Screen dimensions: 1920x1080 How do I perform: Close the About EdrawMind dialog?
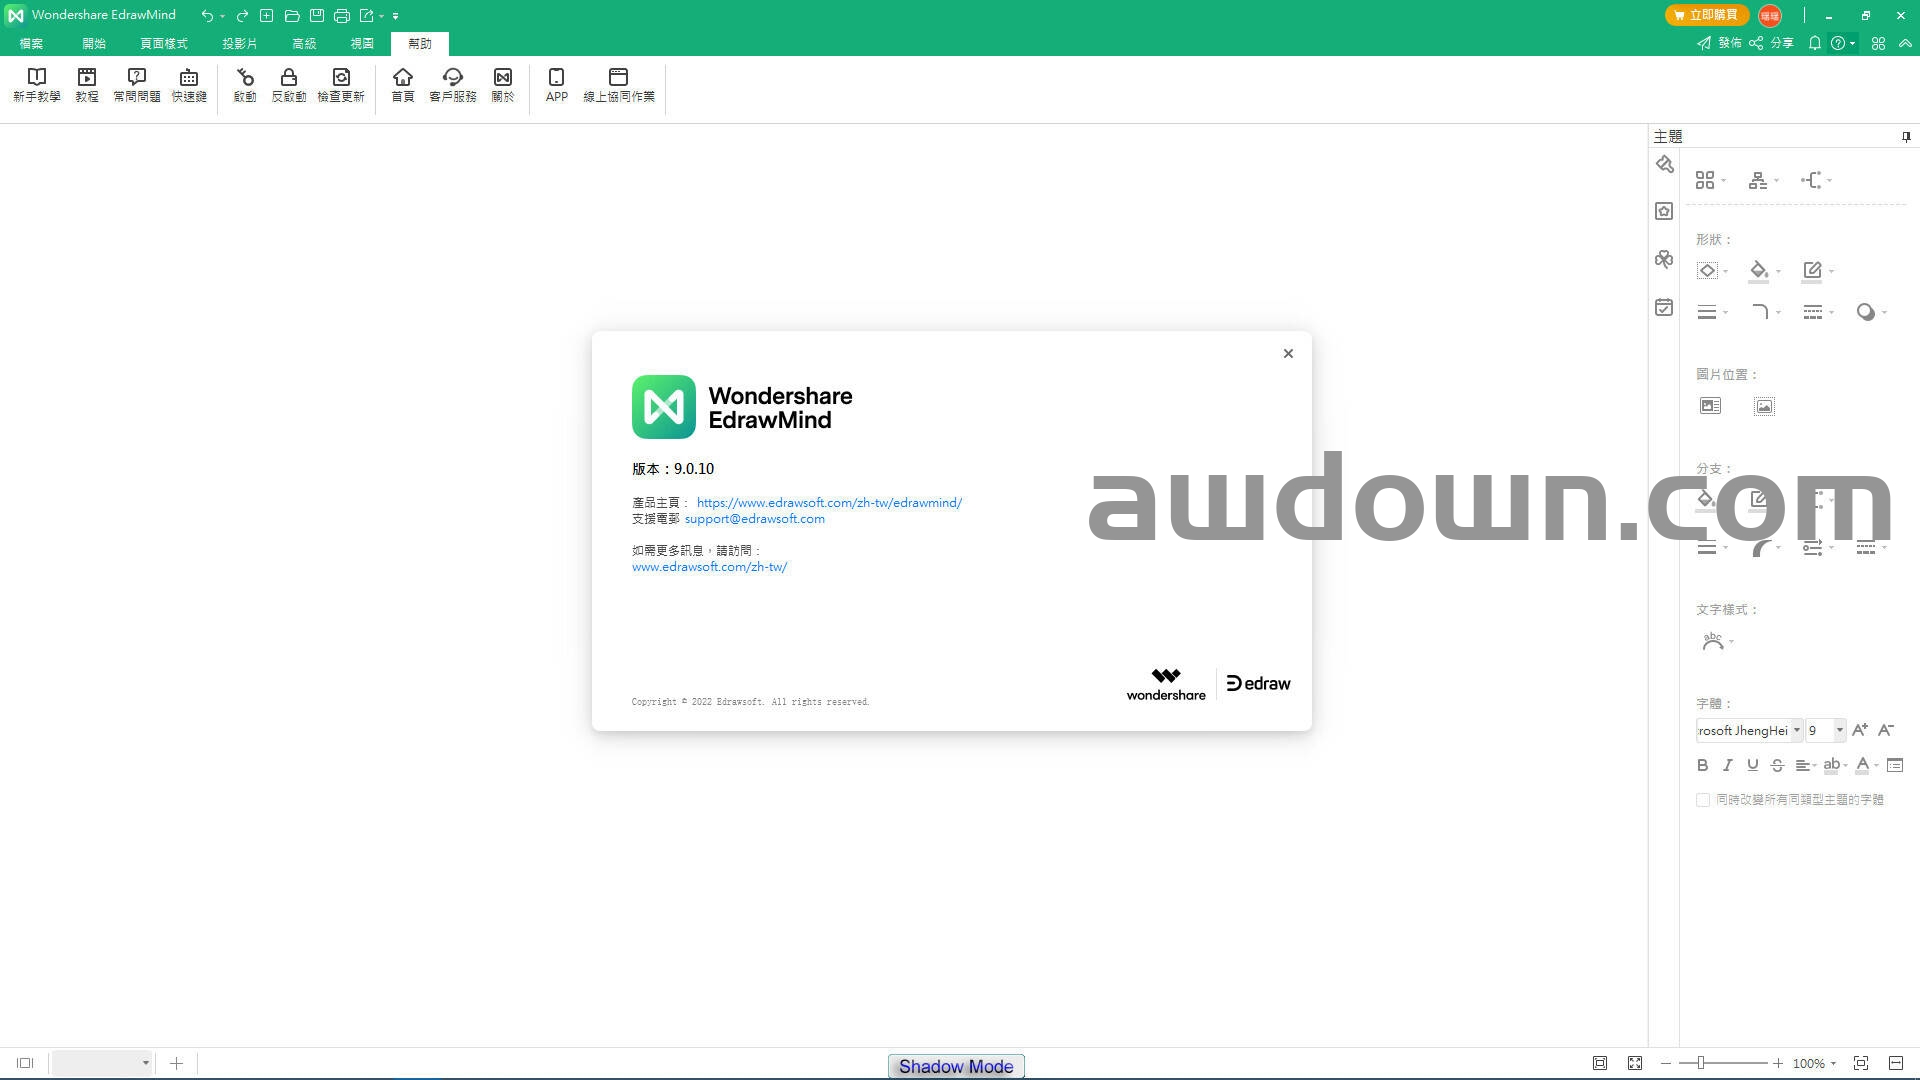1288,353
